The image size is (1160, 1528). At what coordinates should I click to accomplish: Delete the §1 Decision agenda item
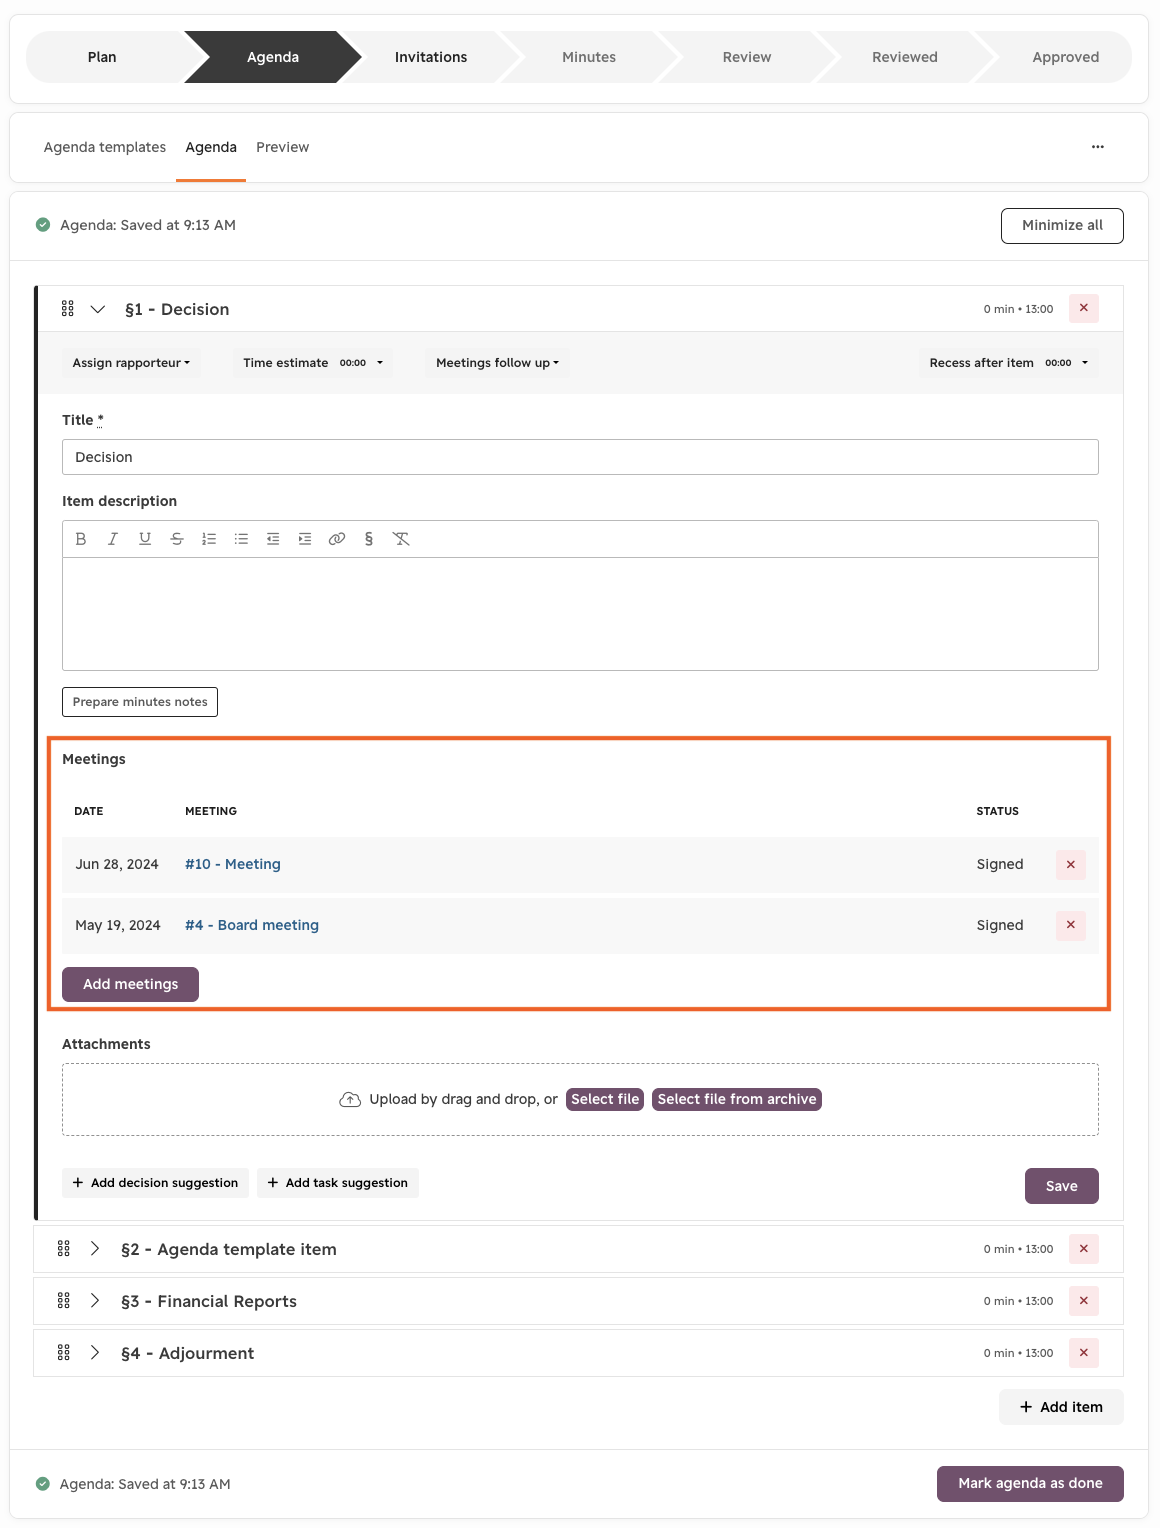click(1084, 308)
